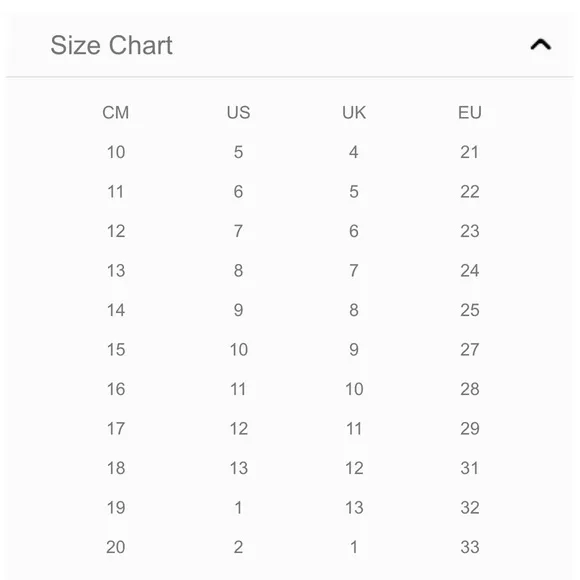Click CM value 10 in first row
Screen dimensions: 580x580
(116, 152)
